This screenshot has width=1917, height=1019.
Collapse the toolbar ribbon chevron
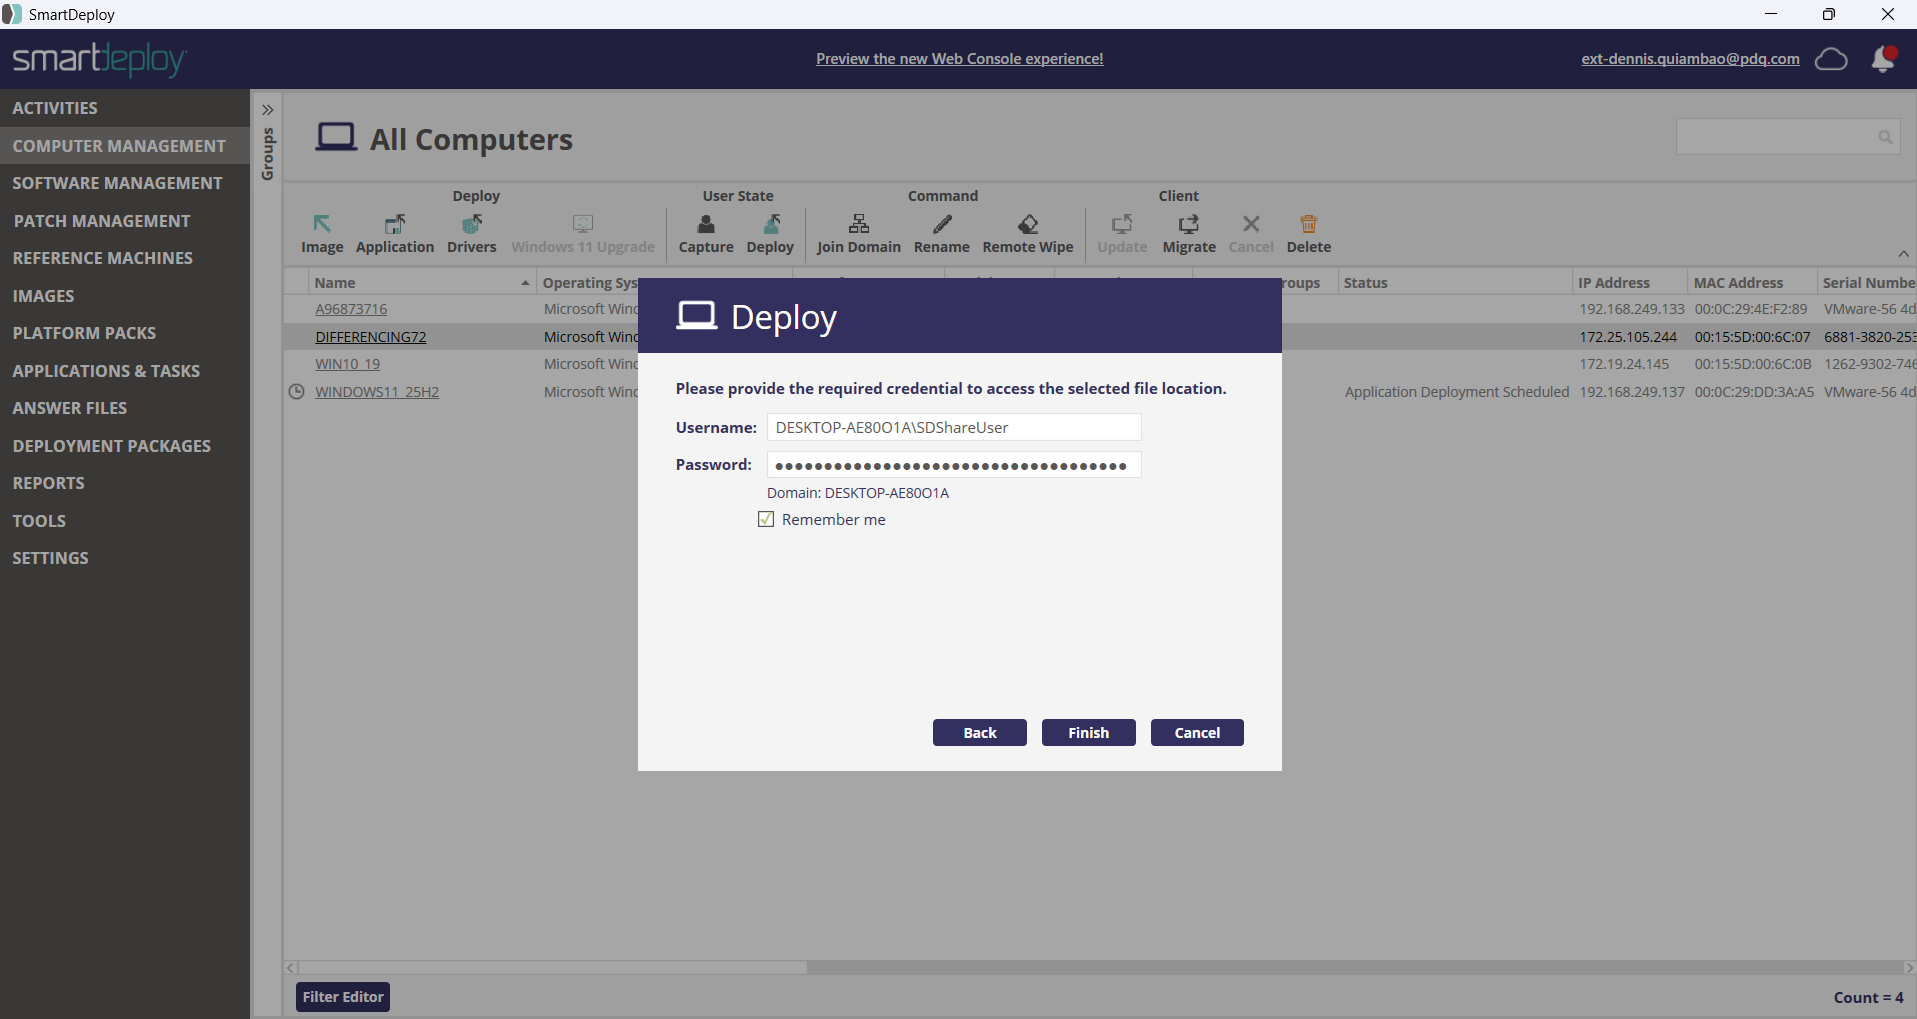click(1903, 254)
